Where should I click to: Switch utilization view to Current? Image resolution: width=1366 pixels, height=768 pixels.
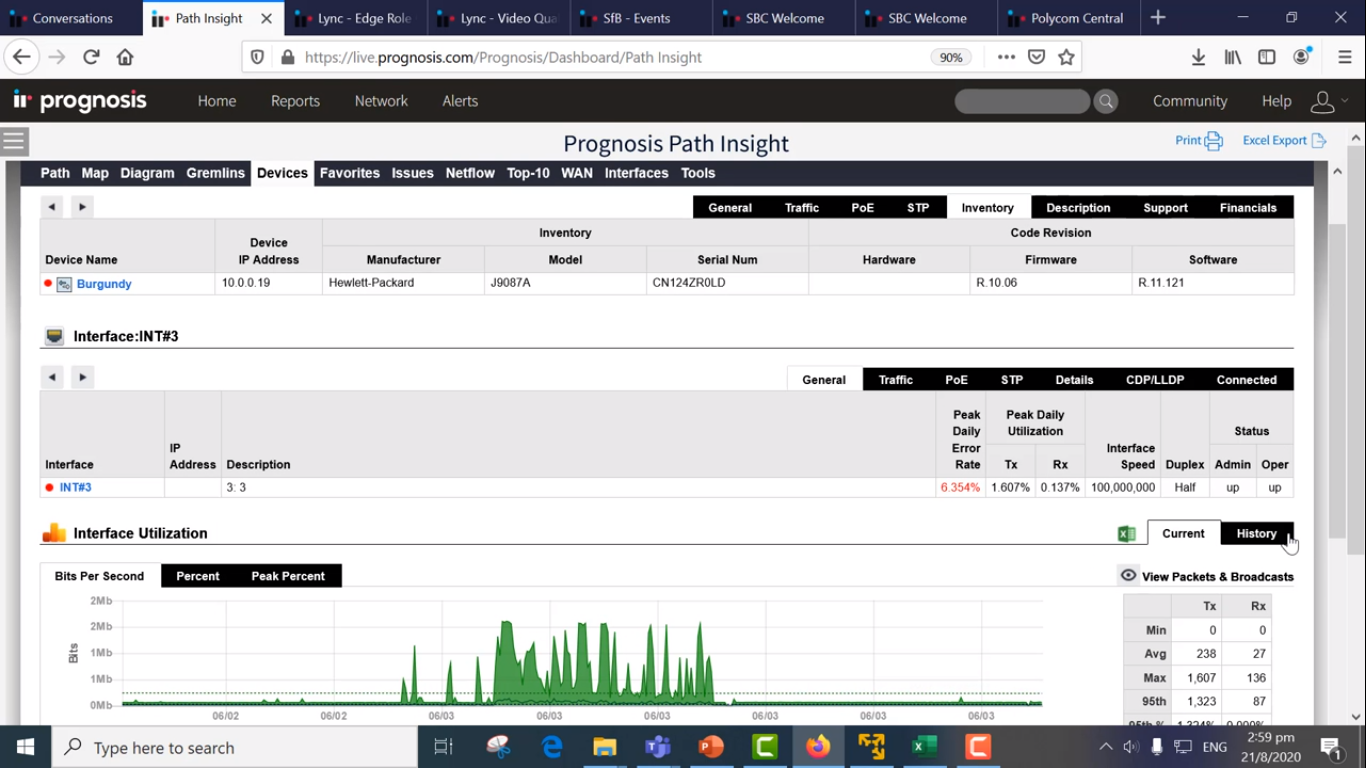(1184, 534)
